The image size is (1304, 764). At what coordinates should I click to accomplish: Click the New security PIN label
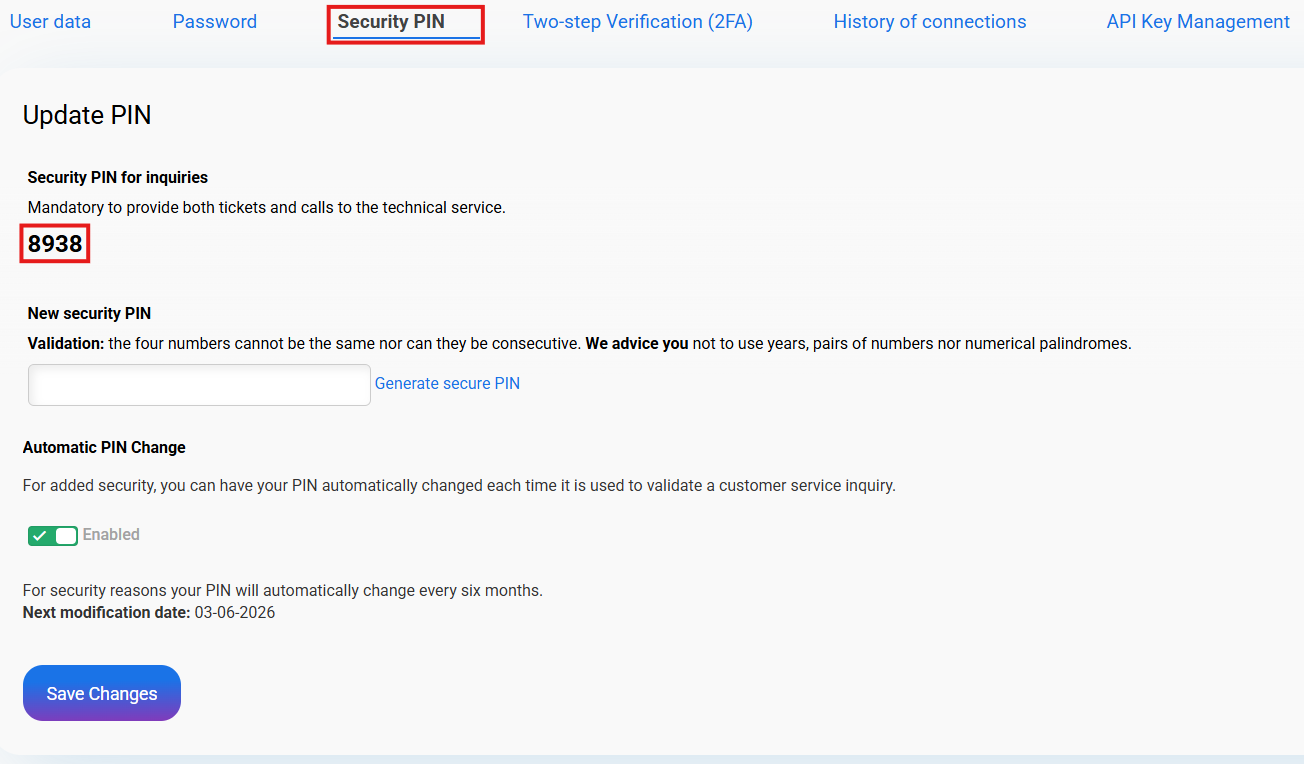pos(89,314)
